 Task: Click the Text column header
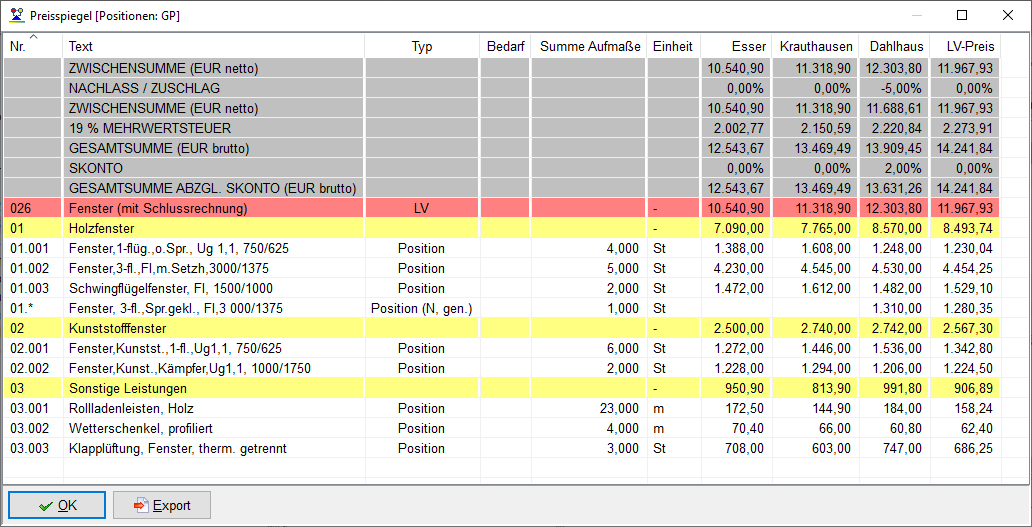[213, 46]
